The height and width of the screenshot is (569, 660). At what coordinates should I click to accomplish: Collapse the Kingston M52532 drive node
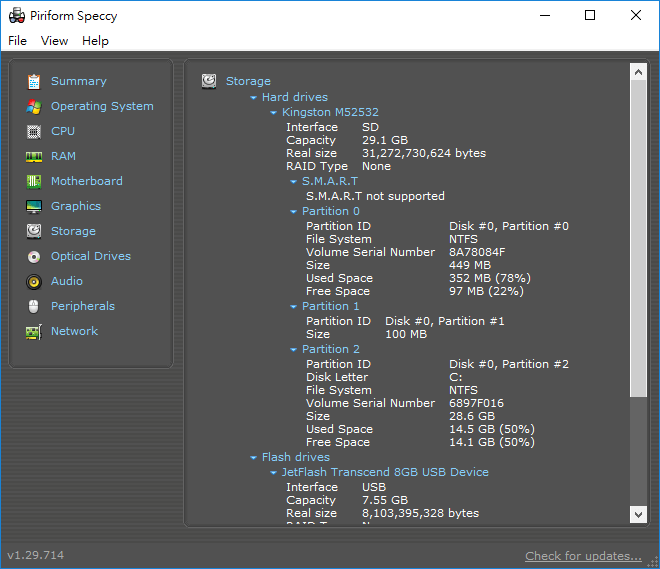[x=273, y=113]
